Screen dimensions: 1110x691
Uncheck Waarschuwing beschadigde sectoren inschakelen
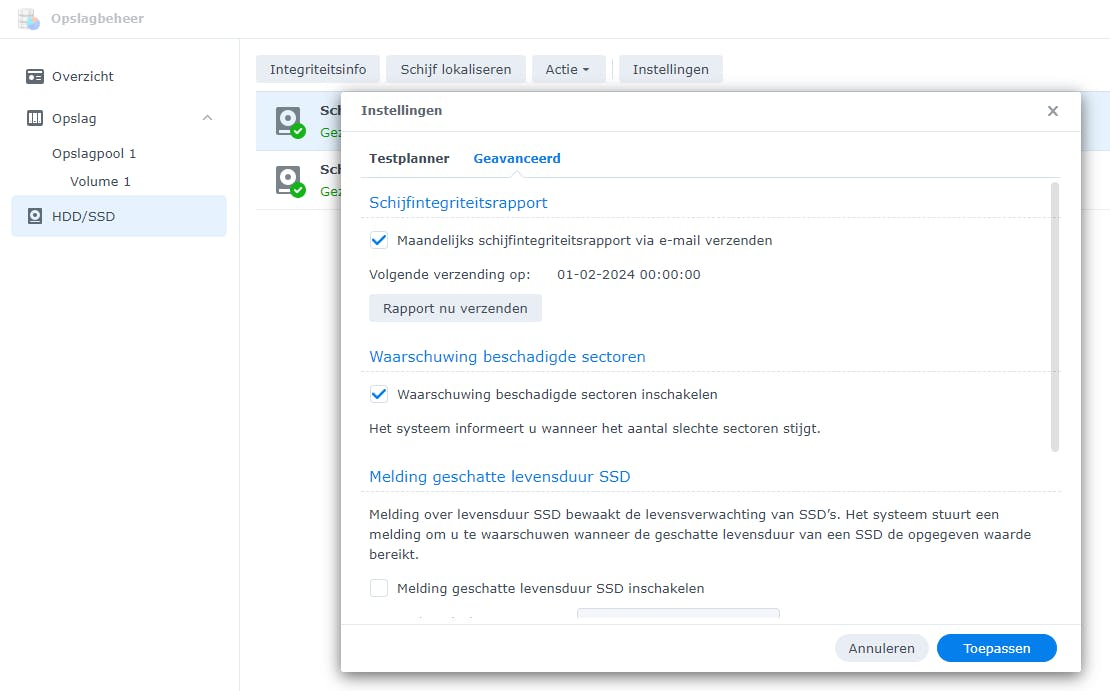tap(379, 394)
